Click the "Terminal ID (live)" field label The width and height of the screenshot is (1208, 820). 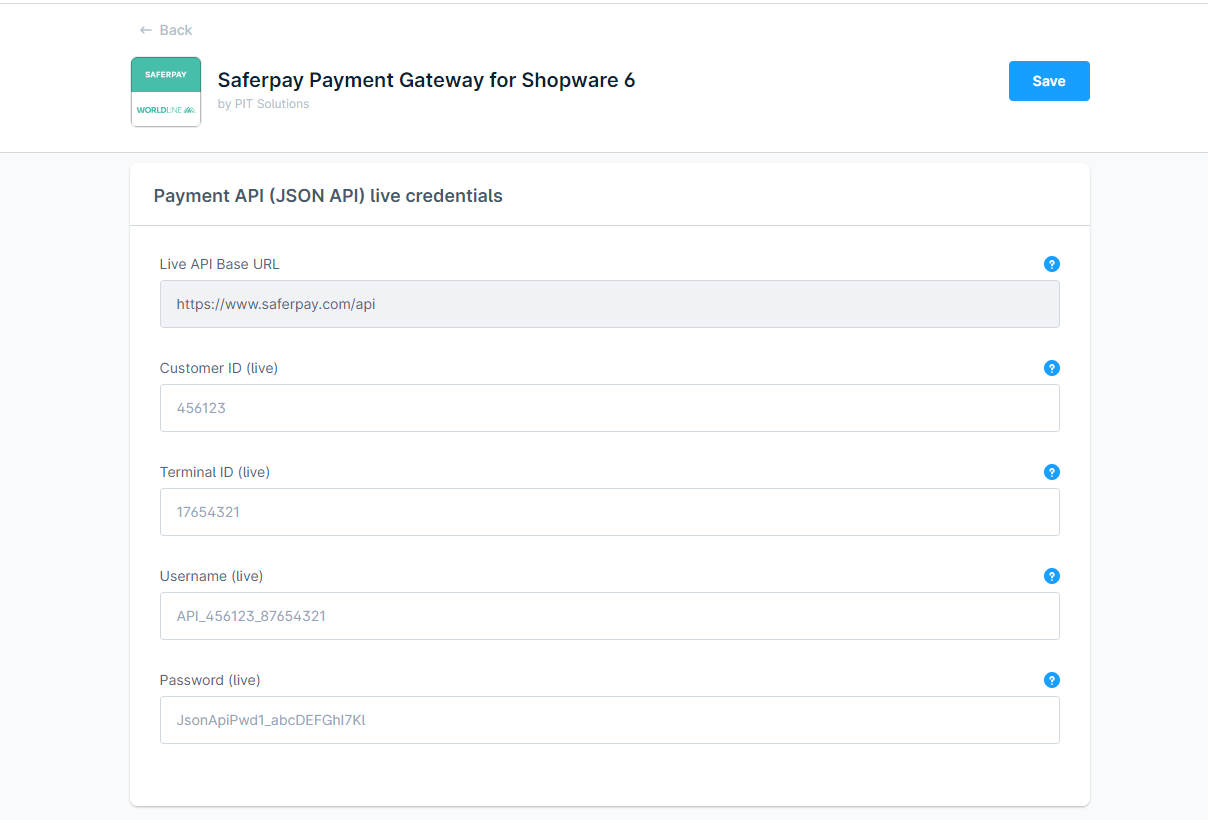point(215,472)
